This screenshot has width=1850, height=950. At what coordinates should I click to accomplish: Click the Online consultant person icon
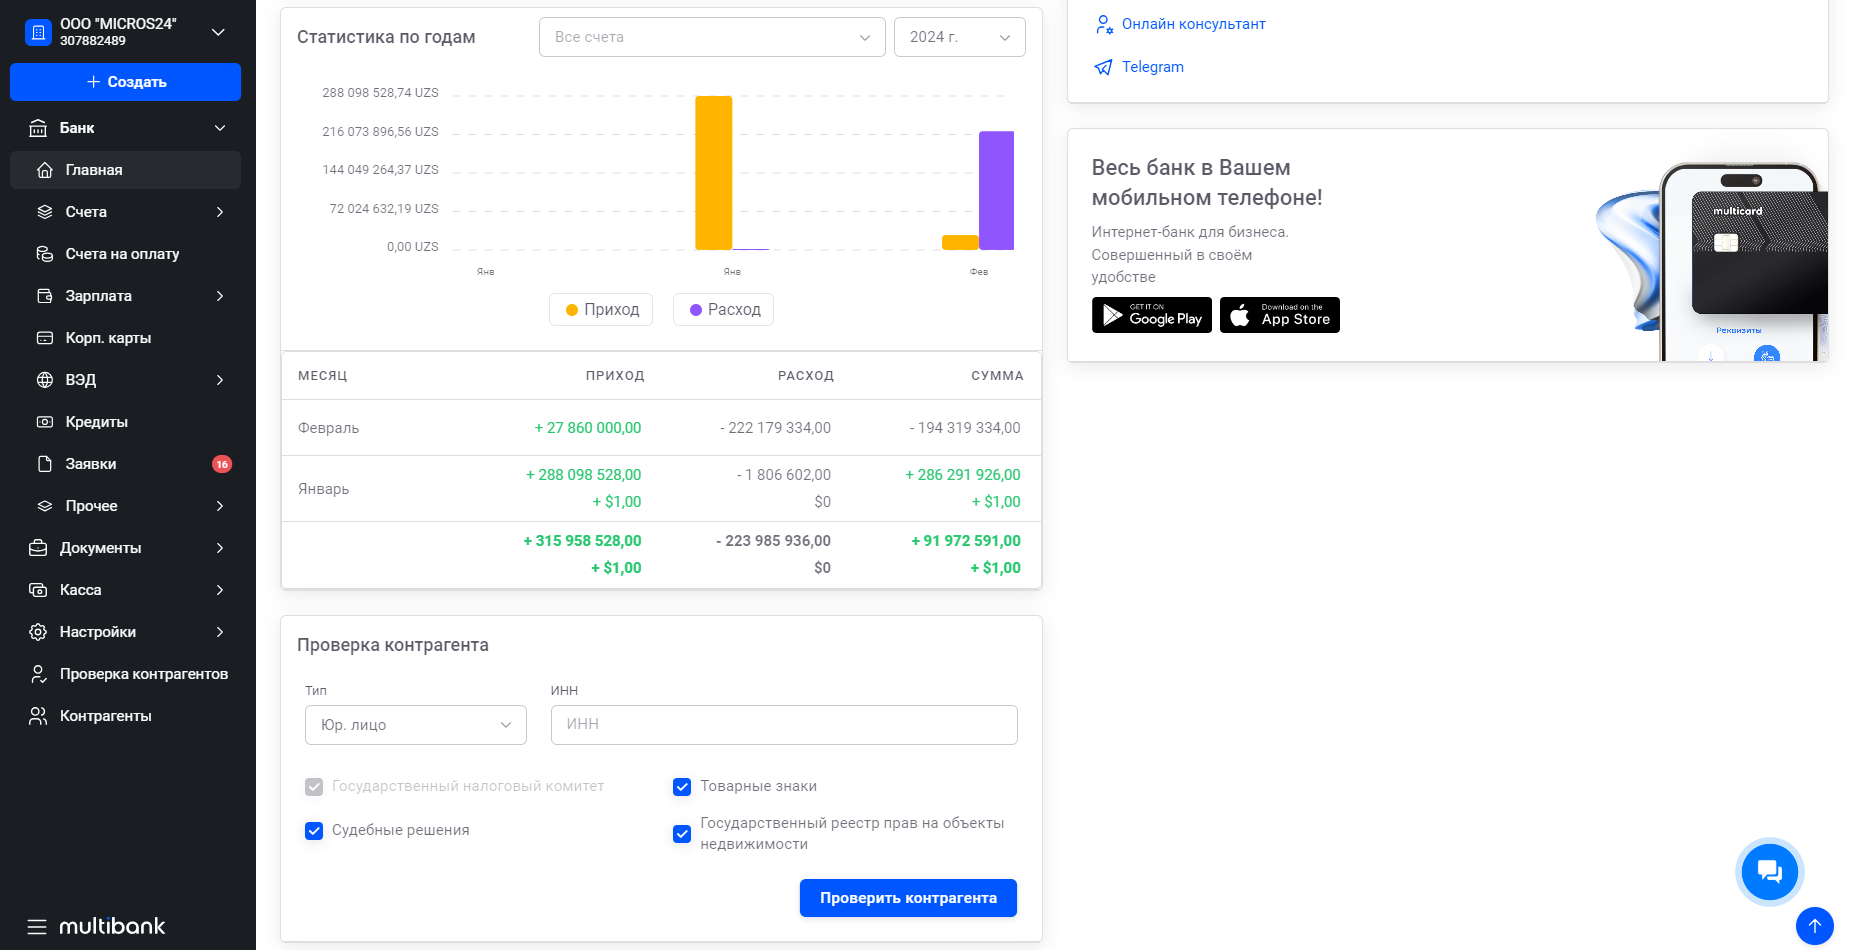click(x=1103, y=24)
